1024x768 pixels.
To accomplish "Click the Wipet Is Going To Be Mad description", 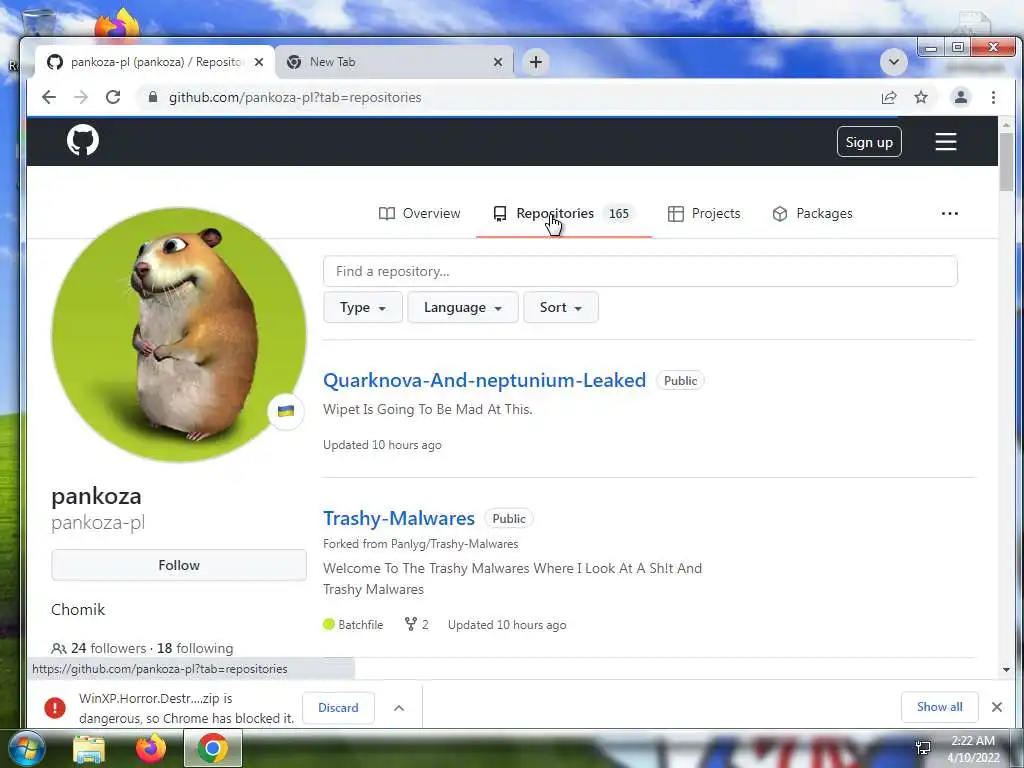I will pos(428,409).
